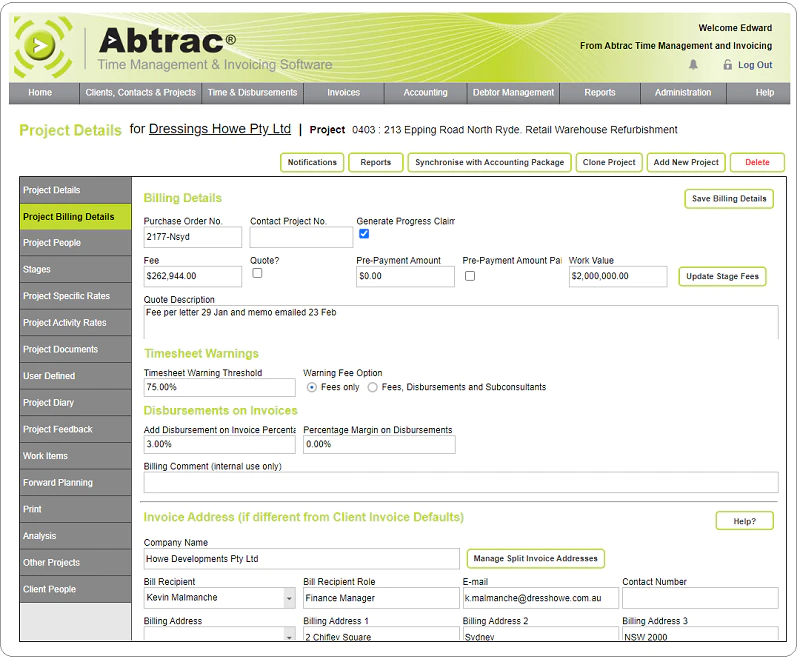Open the Invoices menu
The height and width of the screenshot is (659, 800).
343,93
